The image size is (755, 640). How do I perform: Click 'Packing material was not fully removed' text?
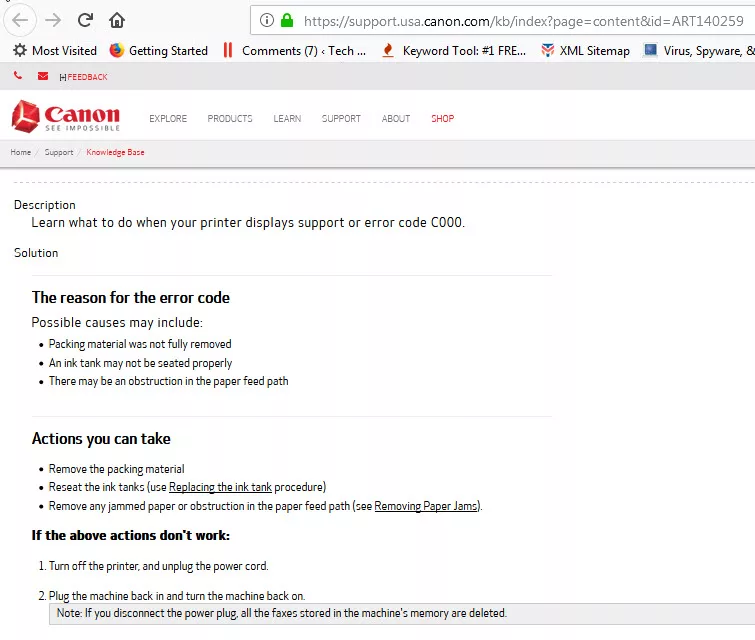[x=140, y=344]
